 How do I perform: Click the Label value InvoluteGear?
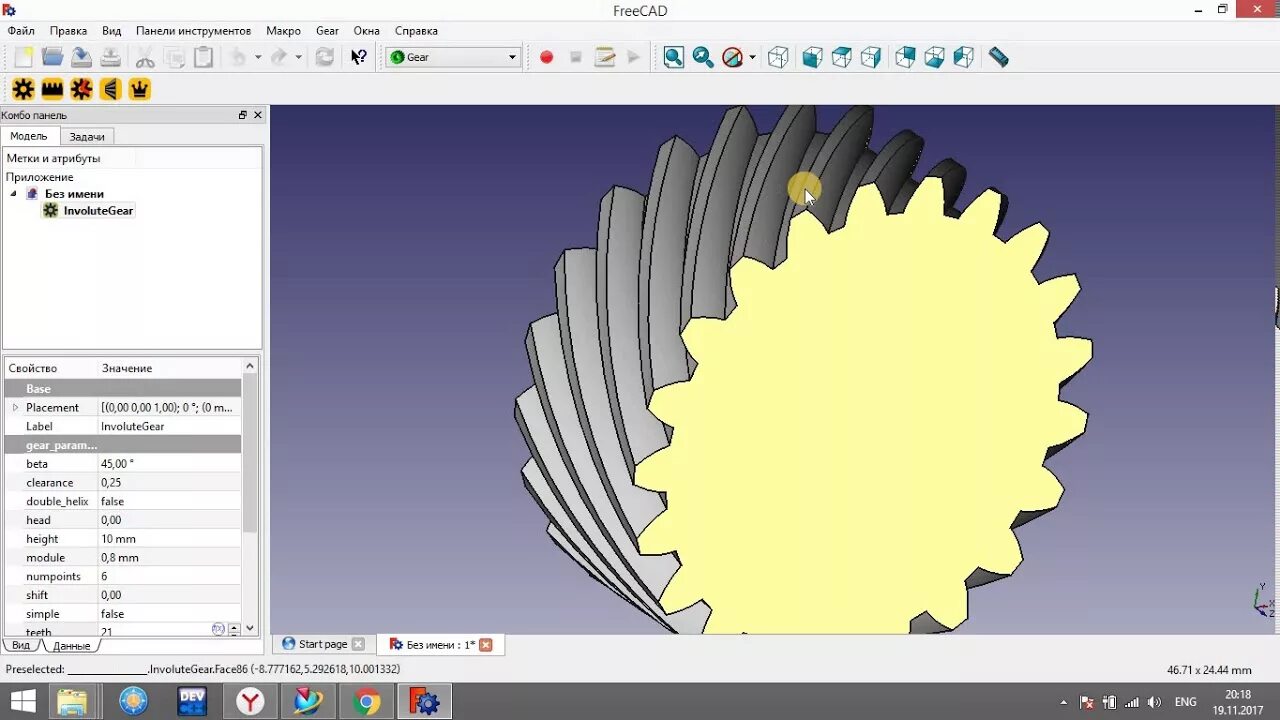[x=170, y=426]
